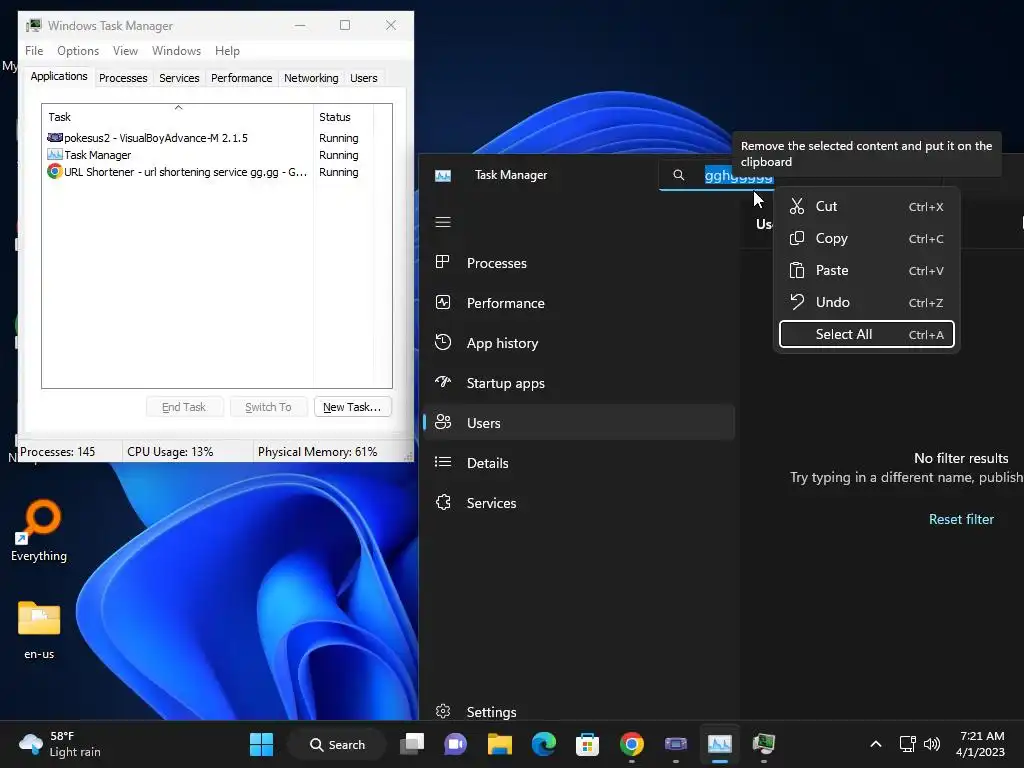The image size is (1024, 768).
Task: Switch to the Users tab in Windows Task Manager
Action: [x=364, y=78]
